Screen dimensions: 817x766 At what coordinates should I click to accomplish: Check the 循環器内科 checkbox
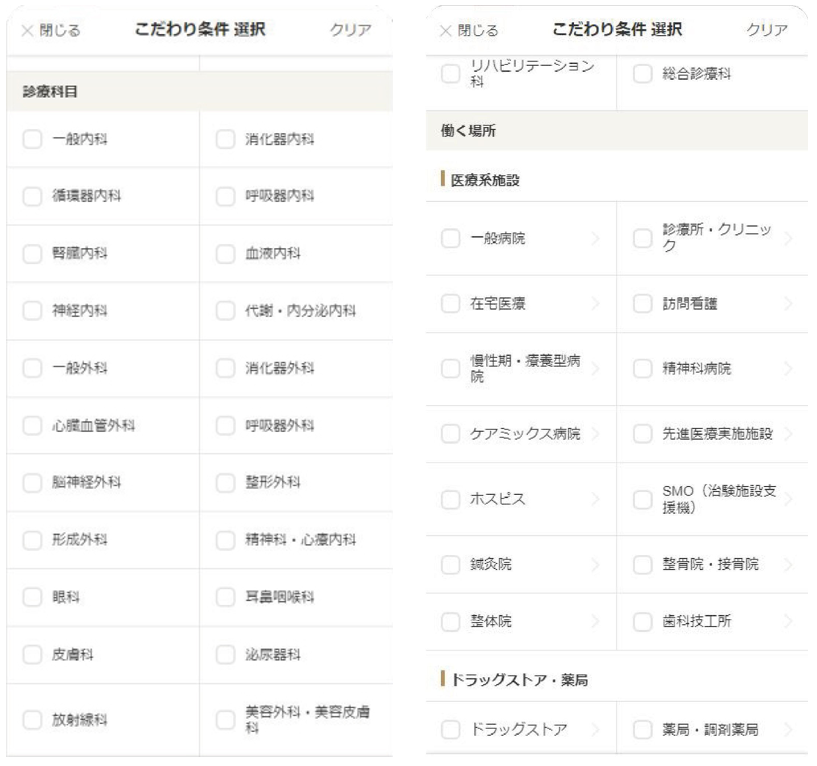click(31, 196)
